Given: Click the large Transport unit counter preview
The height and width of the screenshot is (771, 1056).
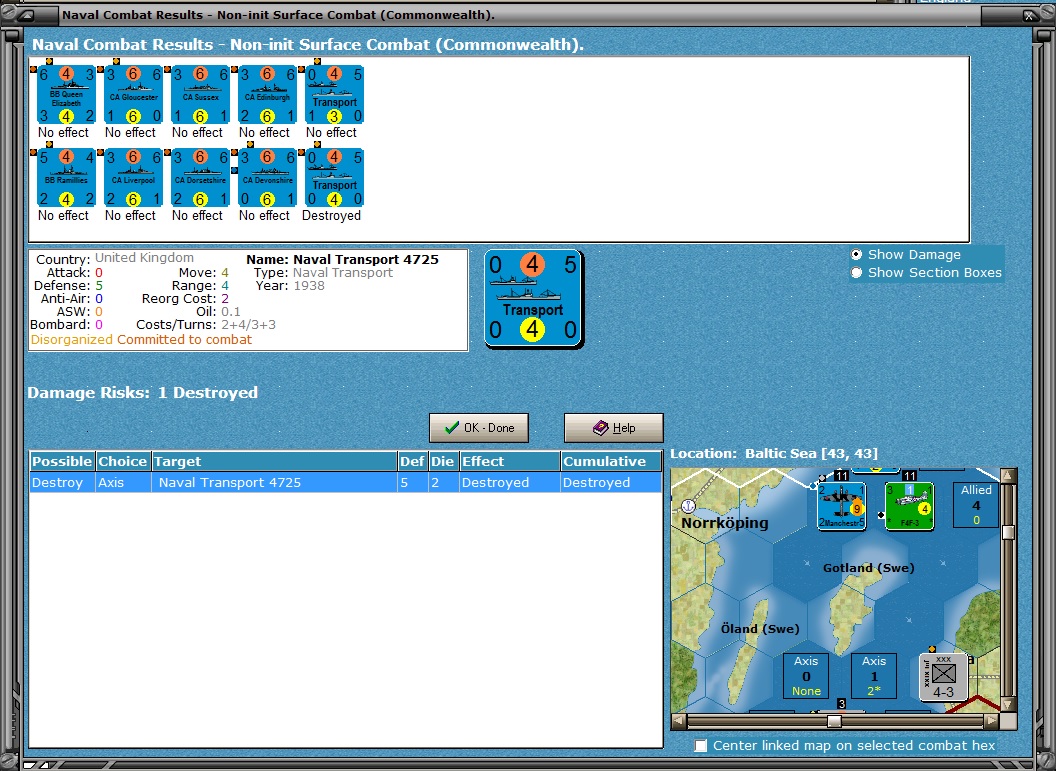Looking at the screenshot, I should [x=533, y=299].
